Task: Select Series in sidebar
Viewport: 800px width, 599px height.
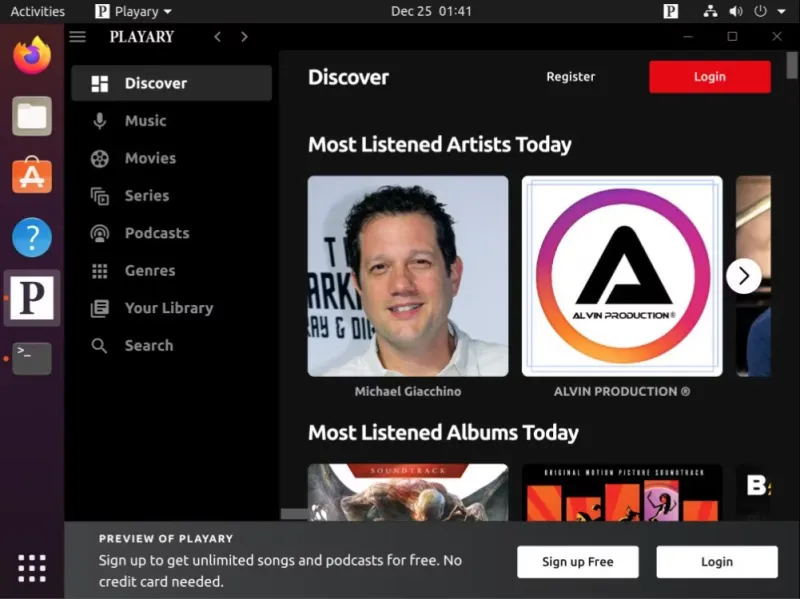Action: (171, 196)
